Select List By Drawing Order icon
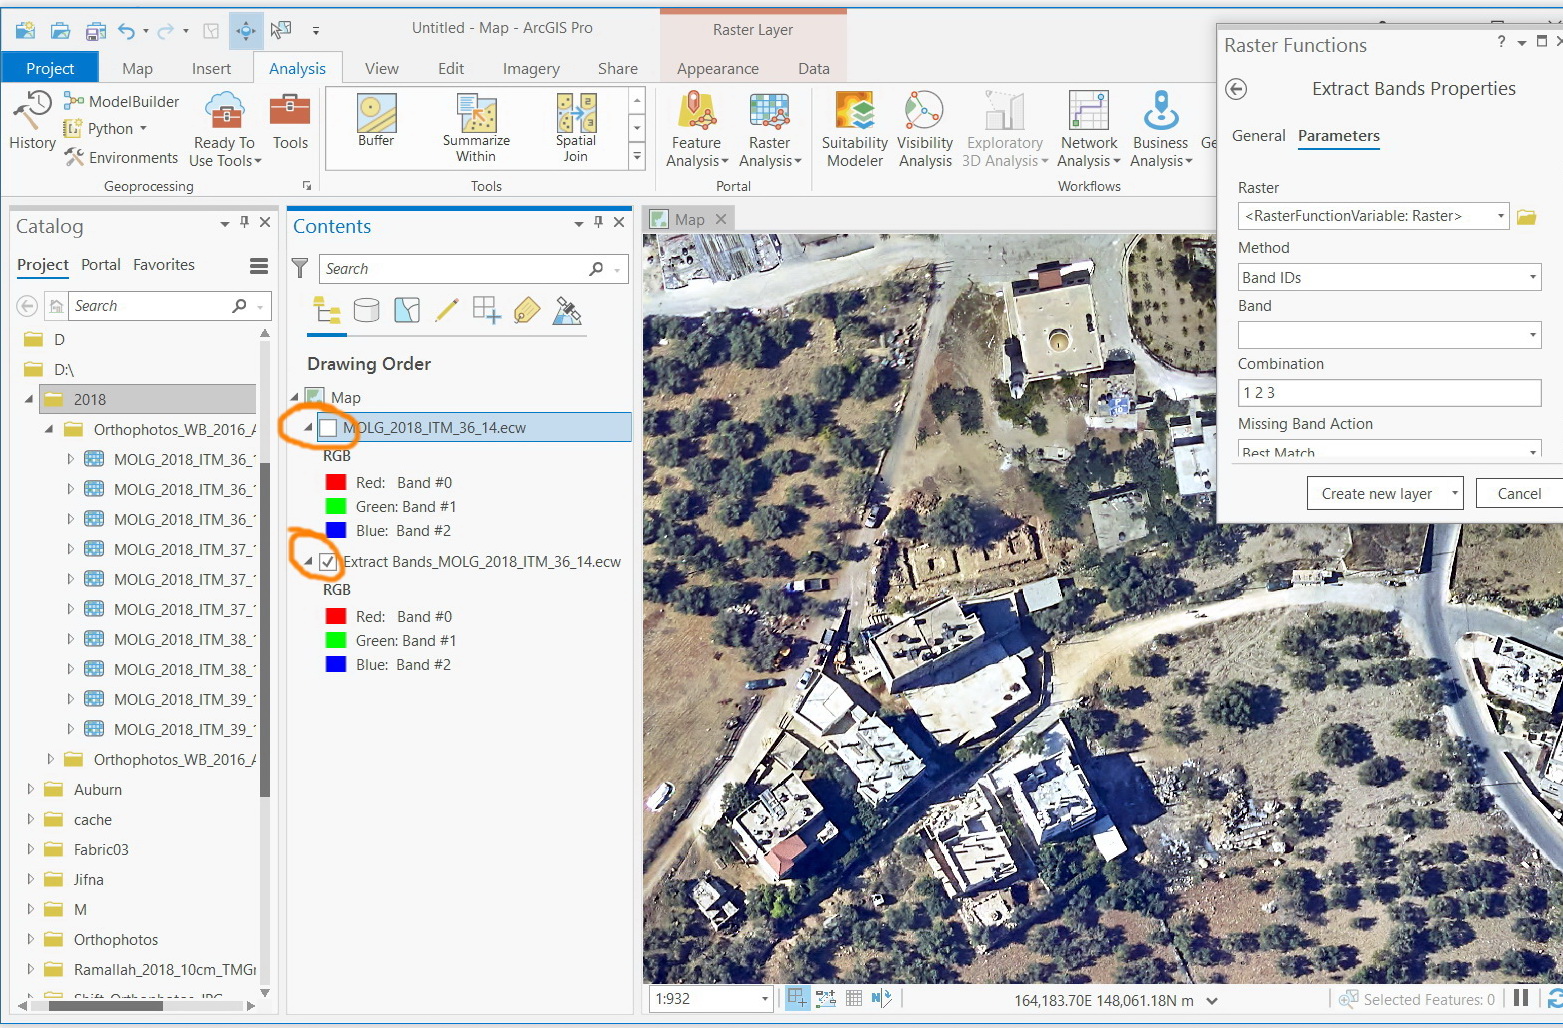This screenshot has height=1028, width=1563. tap(327, 311)
